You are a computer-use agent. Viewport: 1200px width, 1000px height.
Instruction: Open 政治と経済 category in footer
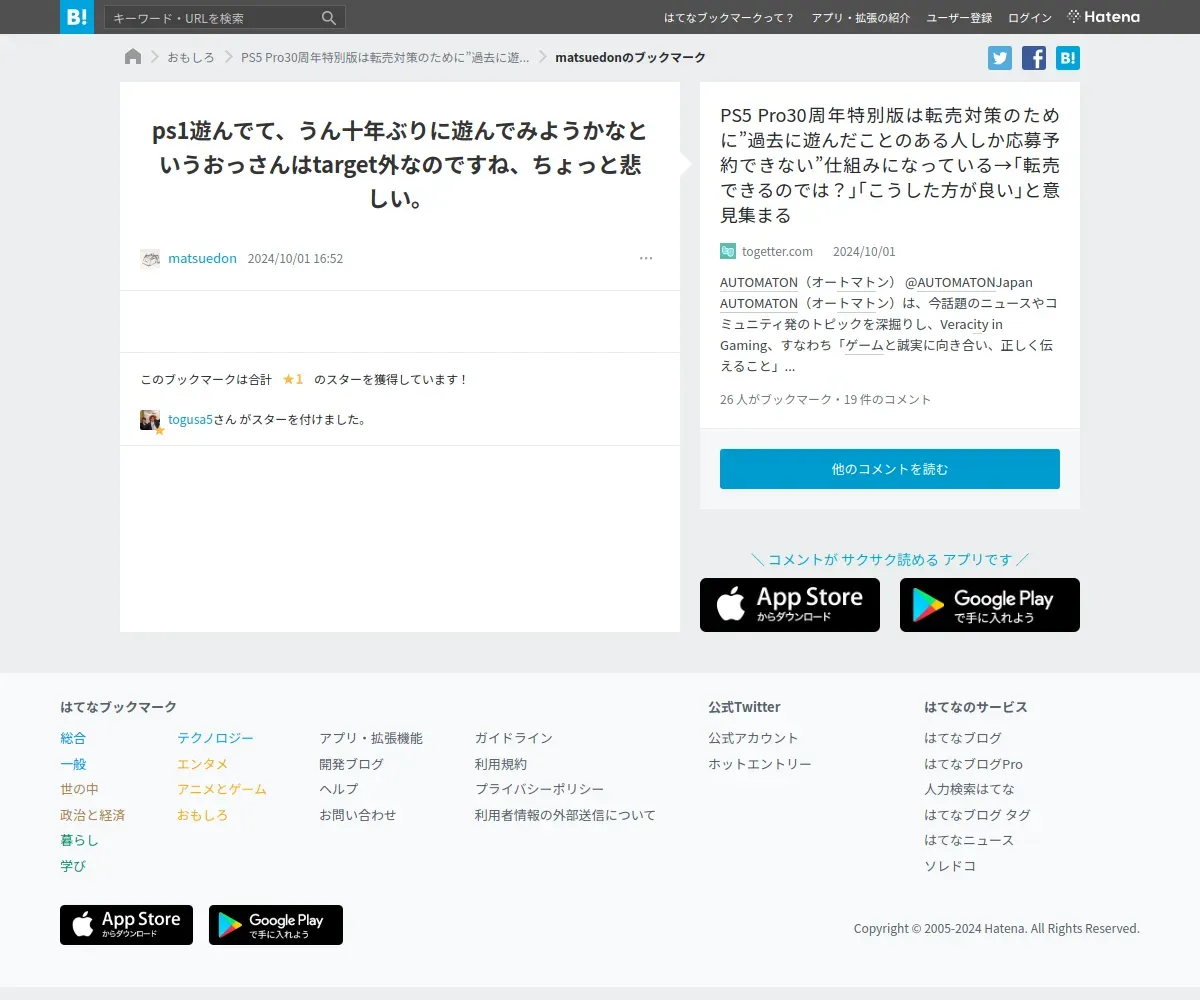(92, 816)
